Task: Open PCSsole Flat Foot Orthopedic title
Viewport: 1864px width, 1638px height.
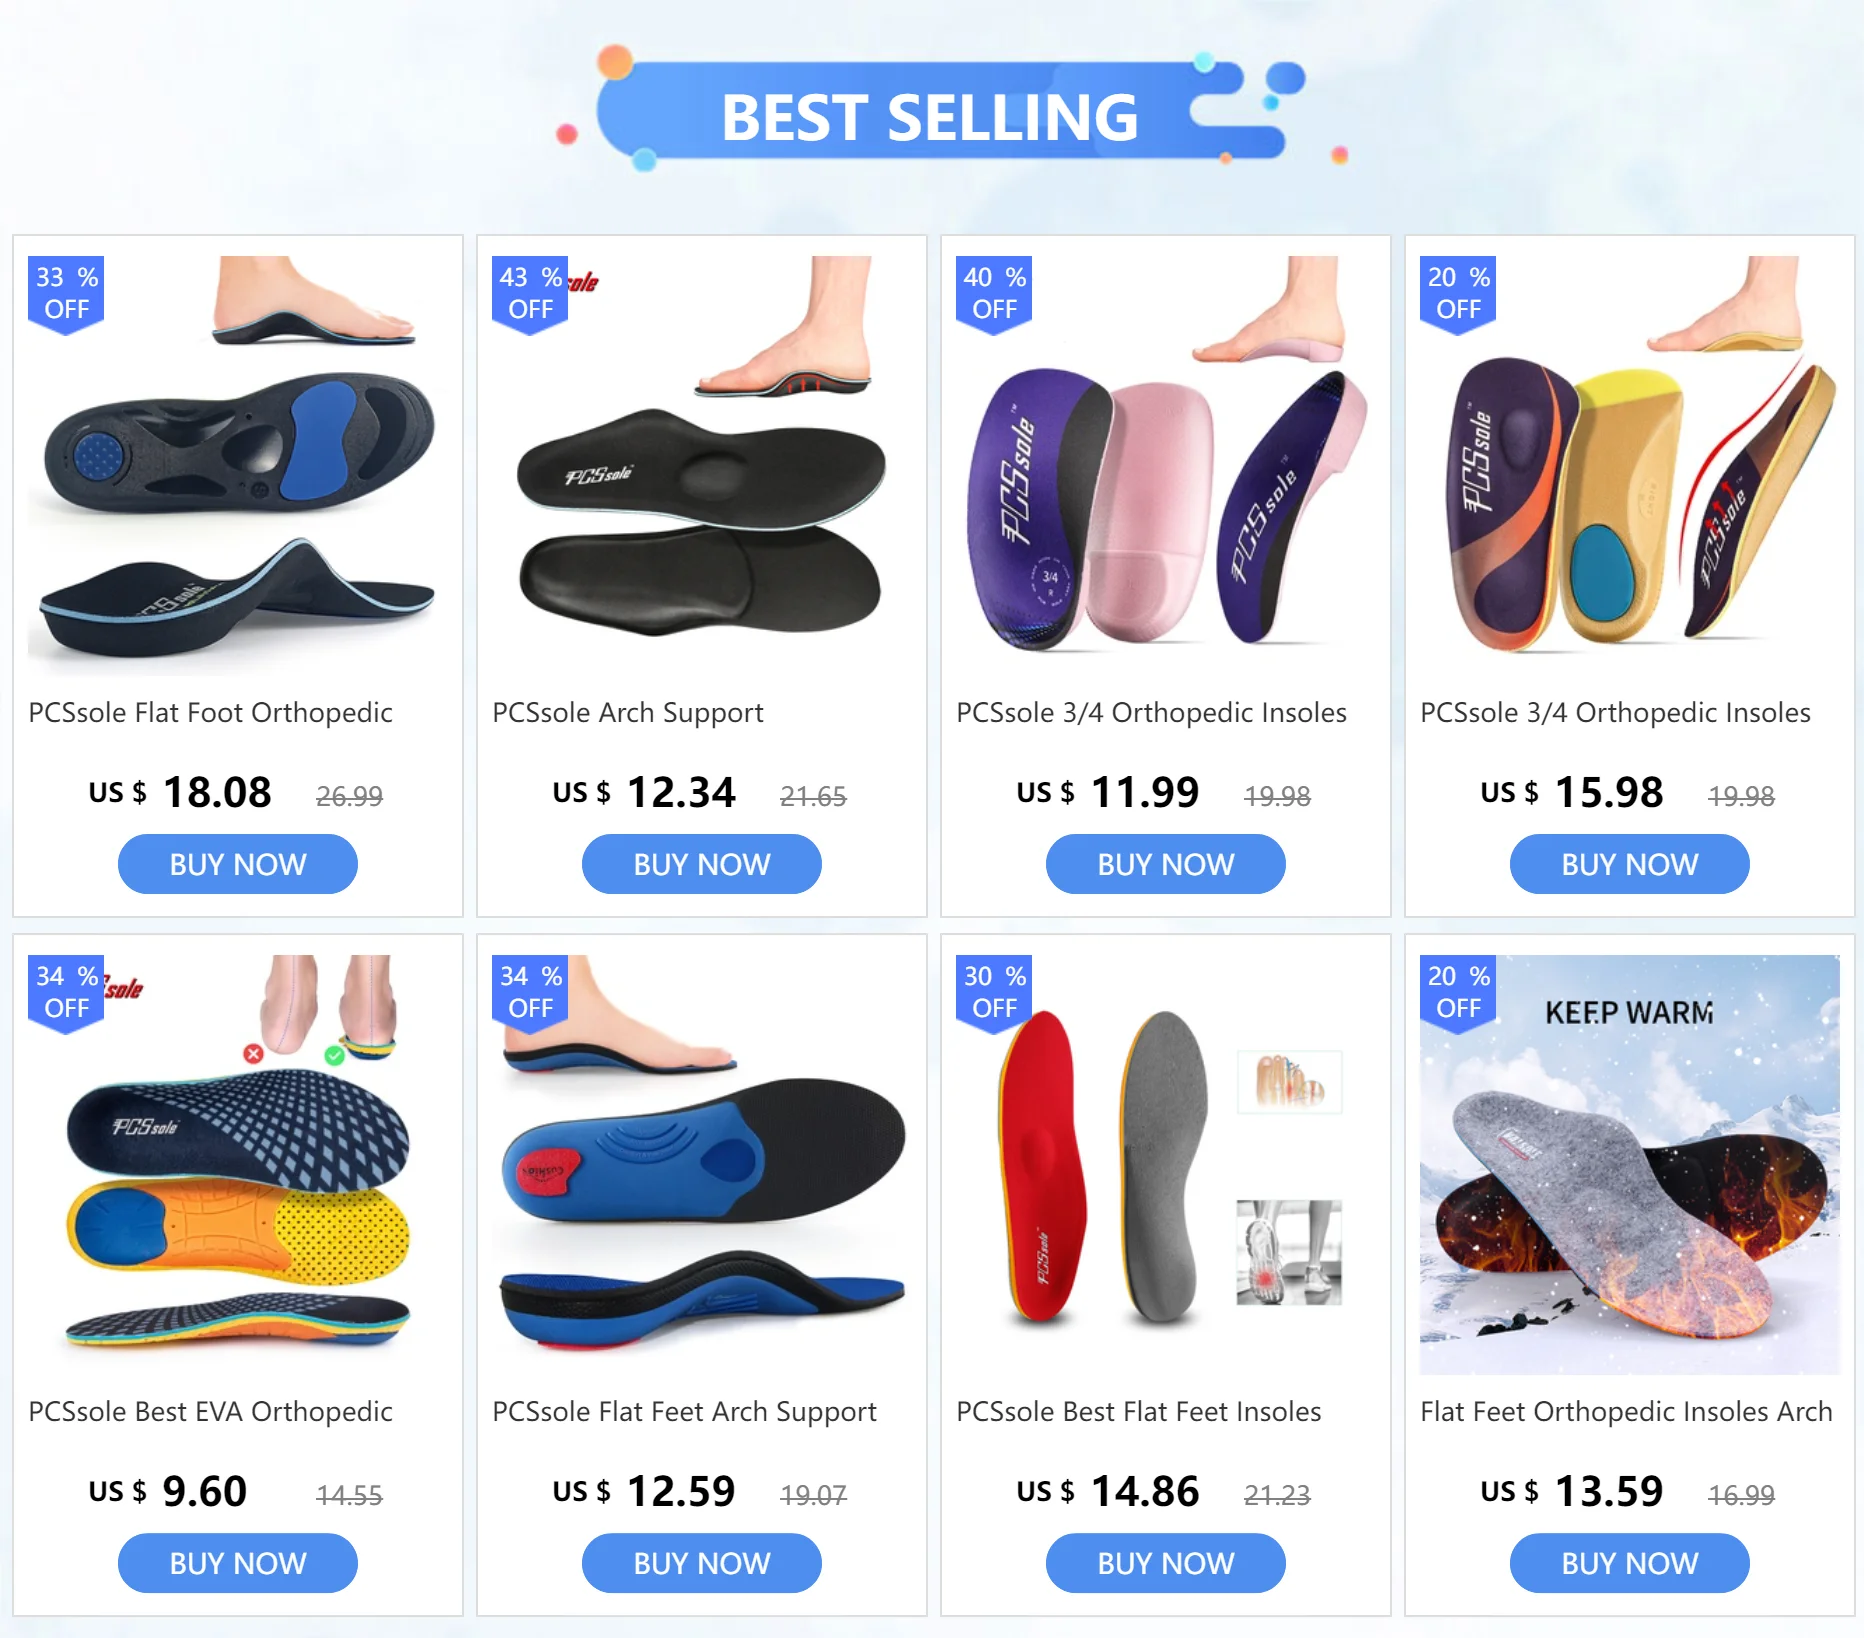Action: 210,713
